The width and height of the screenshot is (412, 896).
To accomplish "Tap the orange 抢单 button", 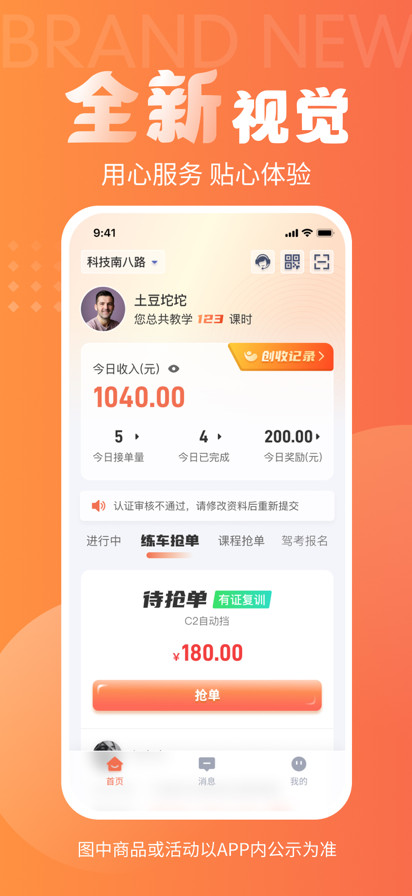I will 207,695.
